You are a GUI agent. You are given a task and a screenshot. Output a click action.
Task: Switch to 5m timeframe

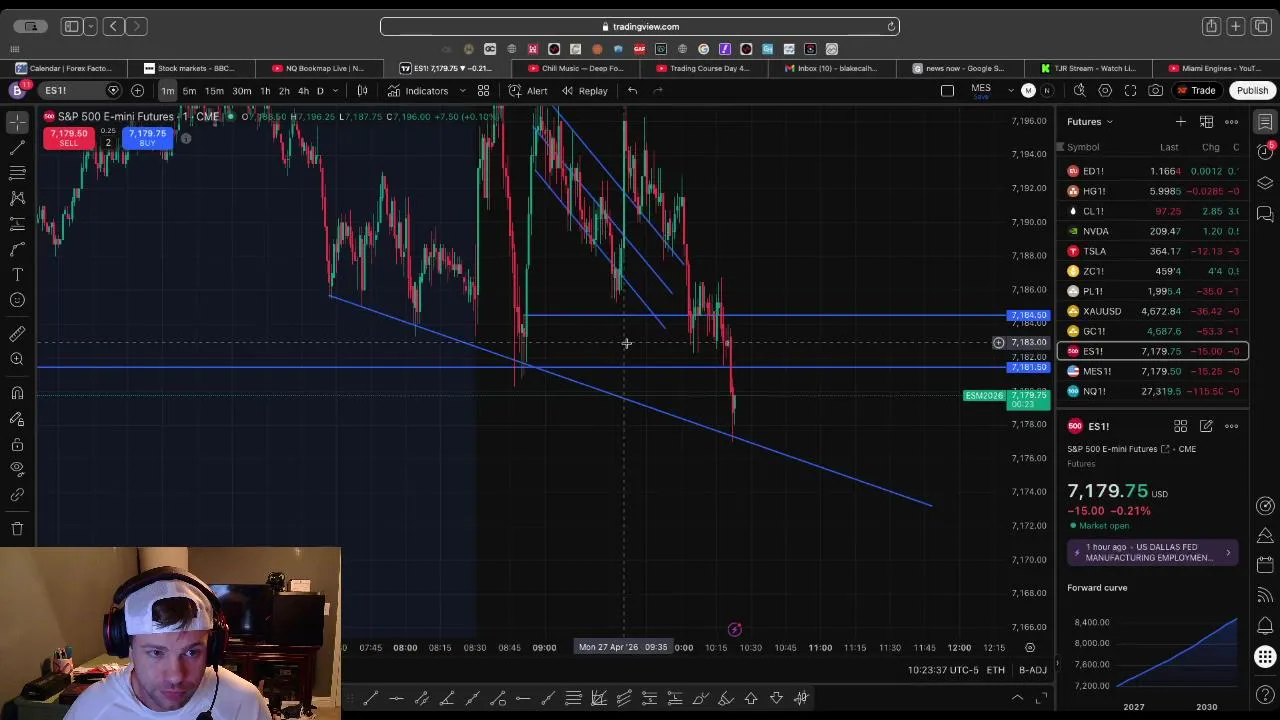tap(189, 91)
